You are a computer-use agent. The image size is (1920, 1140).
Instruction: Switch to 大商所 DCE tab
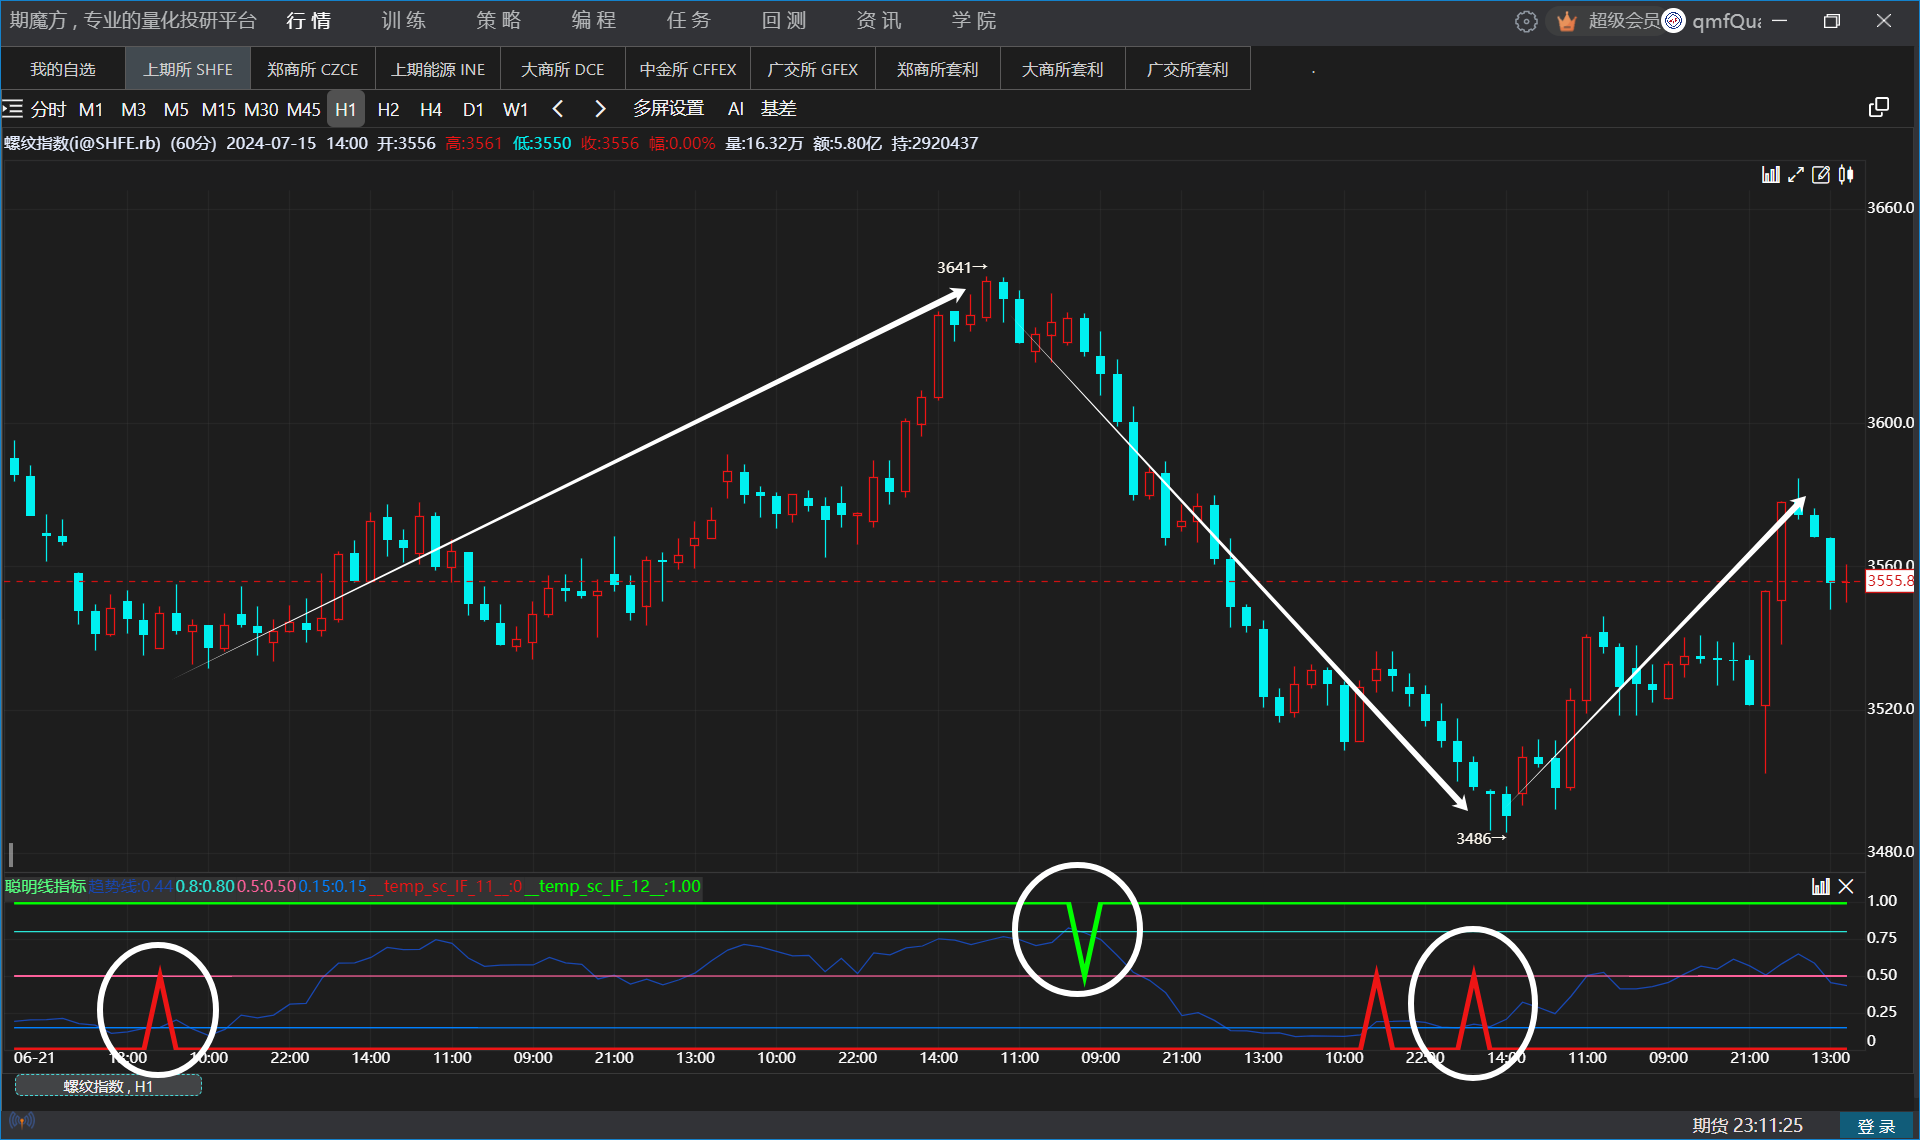click(x=562, y=69)
